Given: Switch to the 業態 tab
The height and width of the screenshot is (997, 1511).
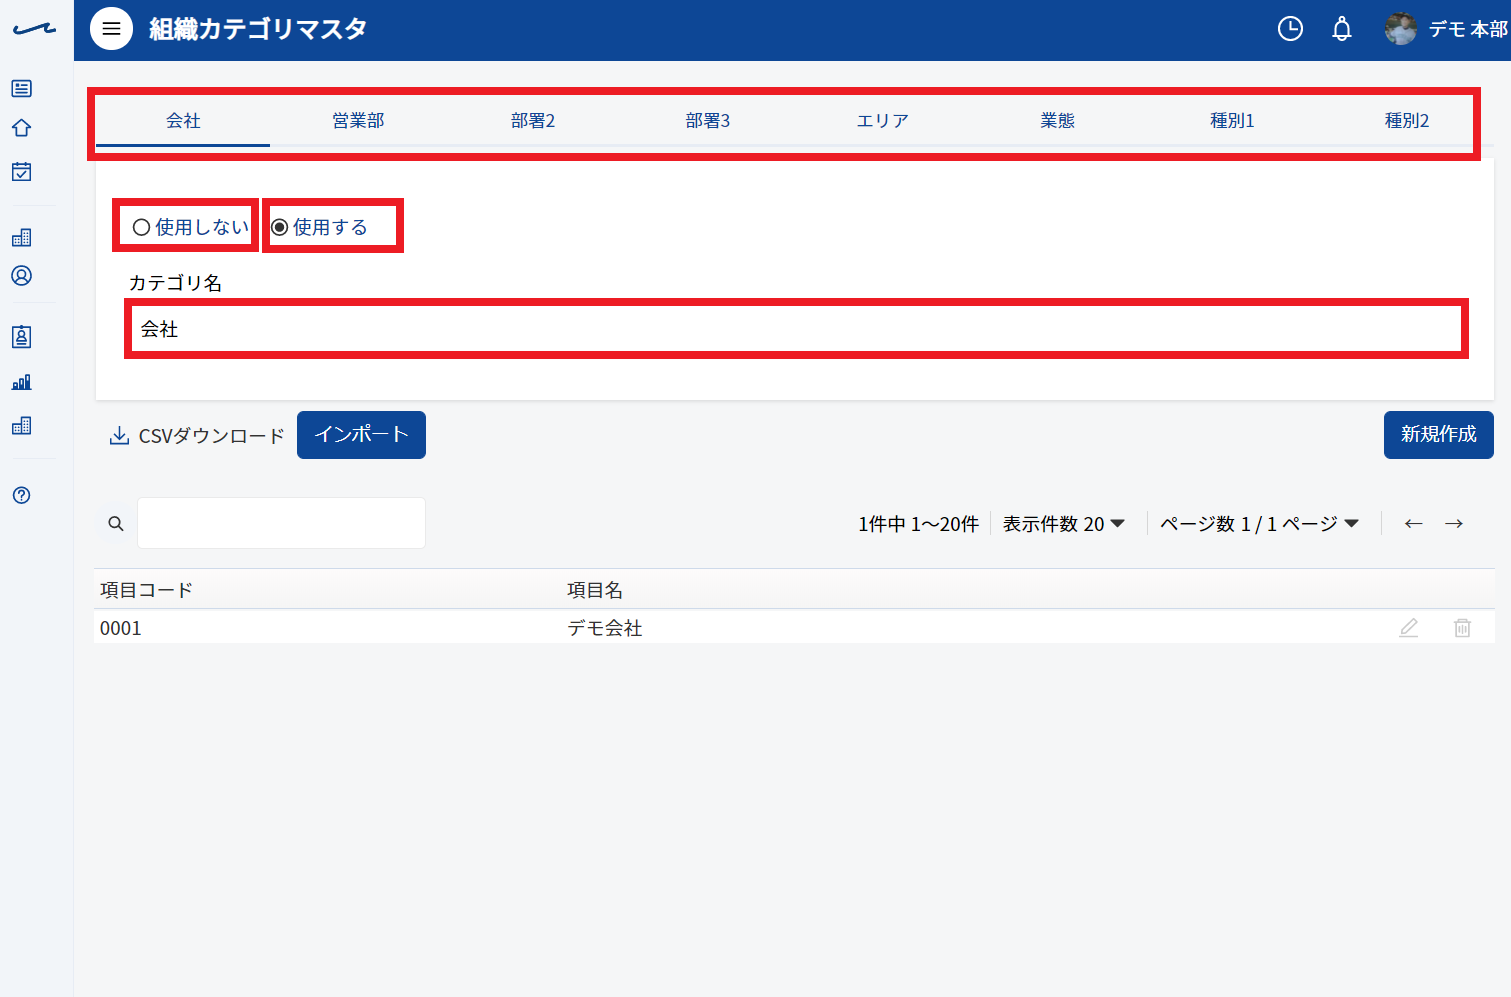Looking at the screenshot, I should coord(1057,121).
